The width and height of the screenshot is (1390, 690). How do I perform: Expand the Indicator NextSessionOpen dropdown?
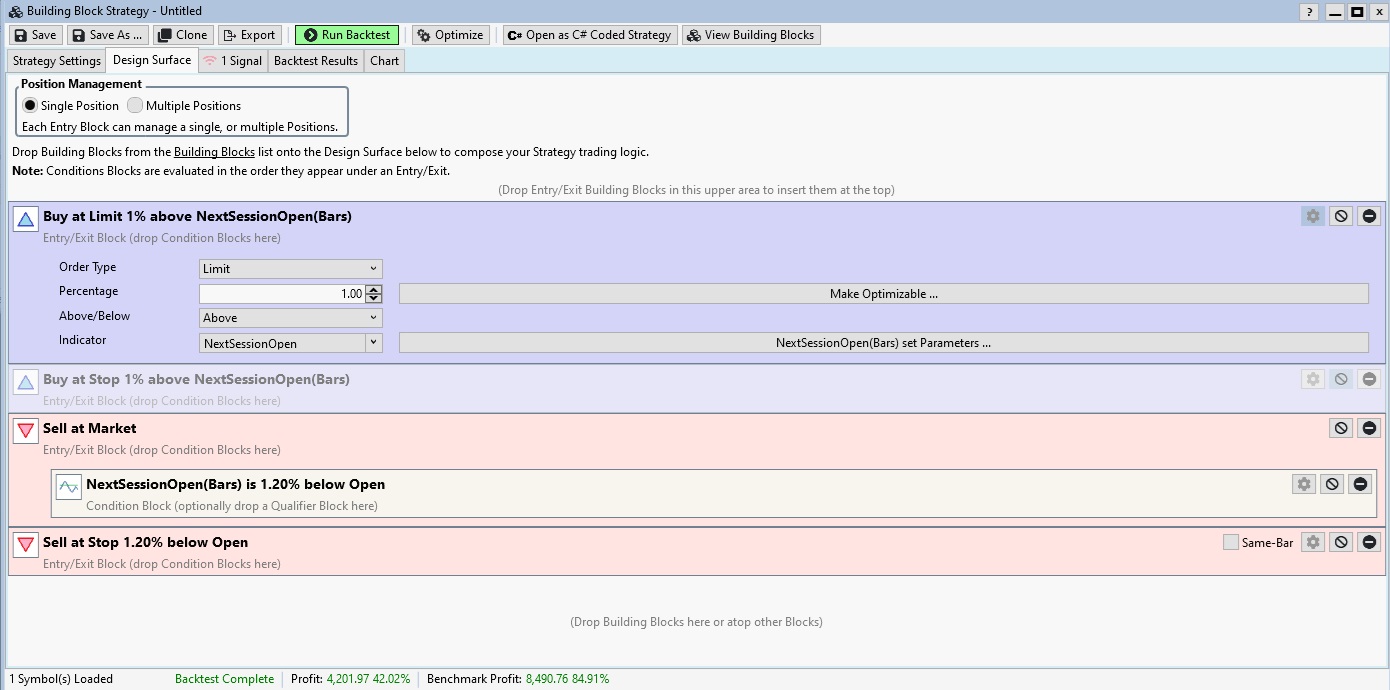(373, 343)
